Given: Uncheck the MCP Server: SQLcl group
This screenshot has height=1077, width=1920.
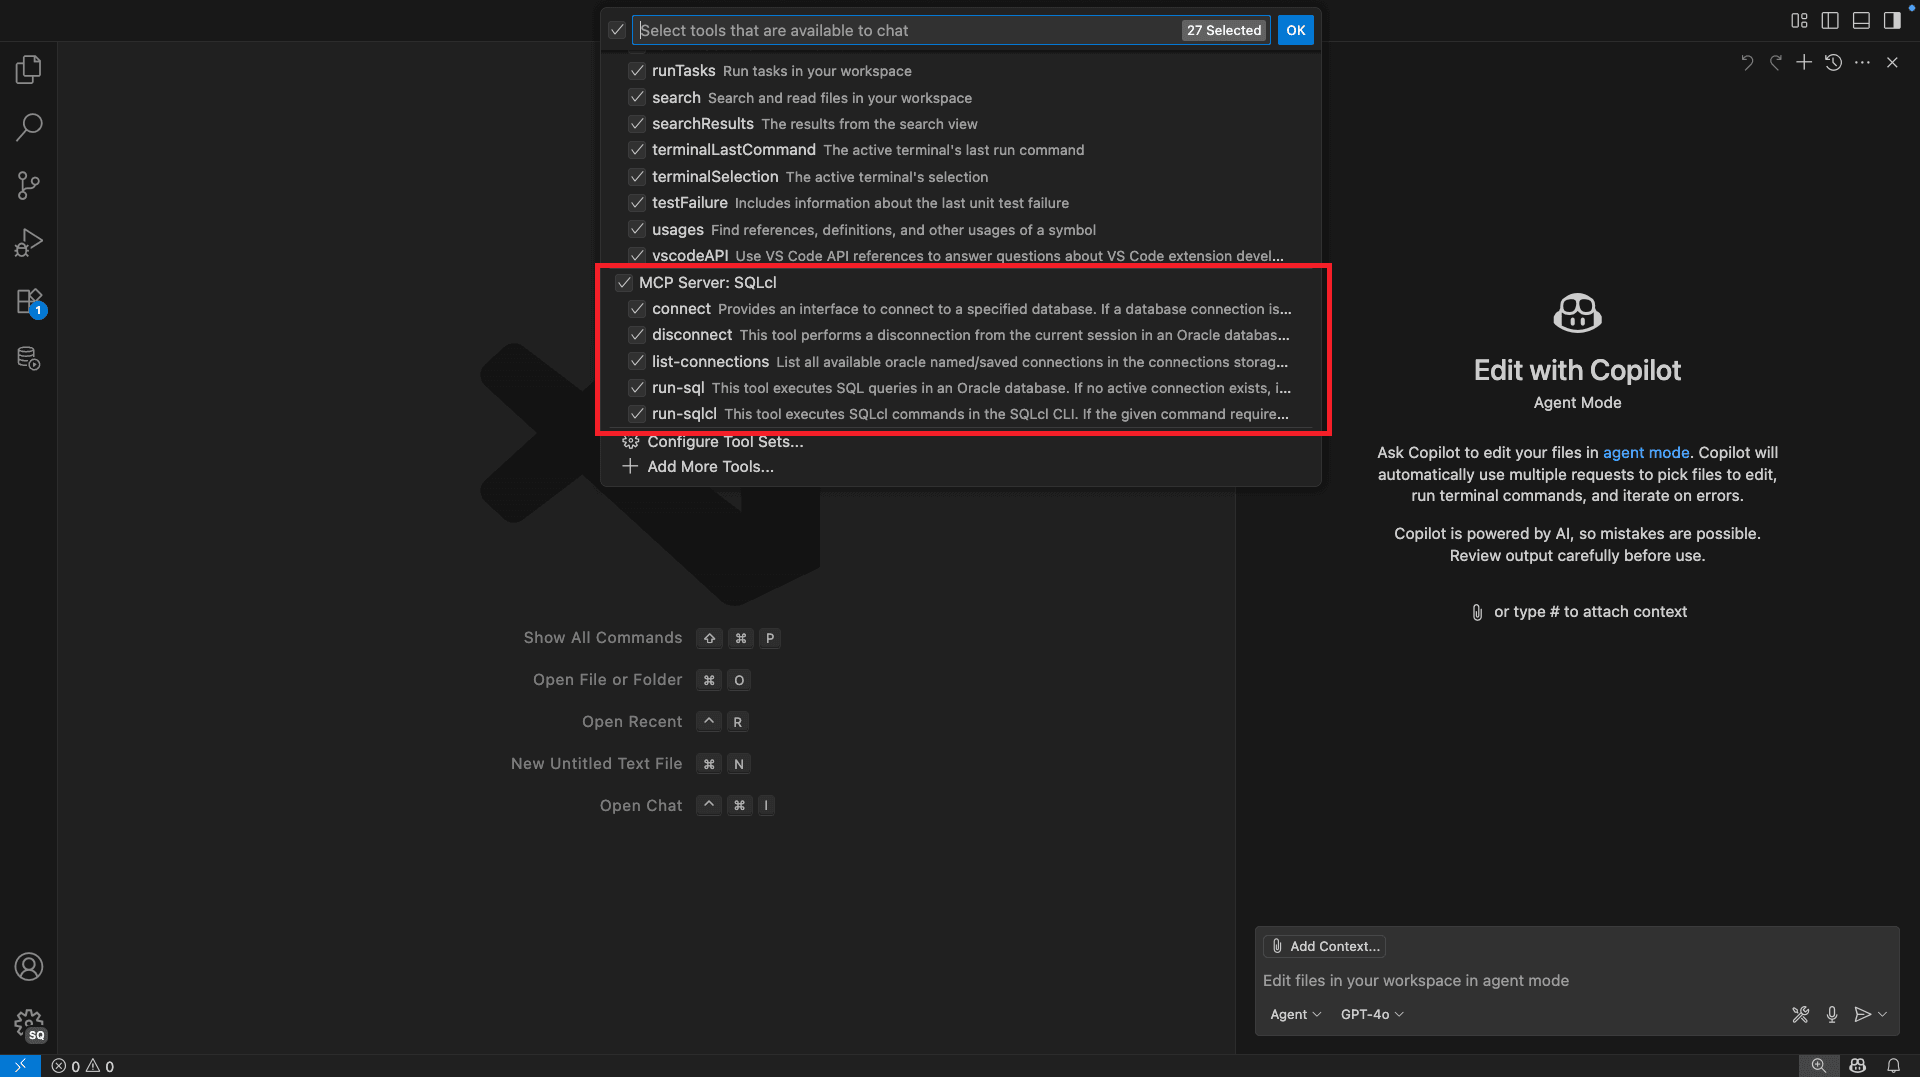Looking at the screenshot, I should (624, 282).
